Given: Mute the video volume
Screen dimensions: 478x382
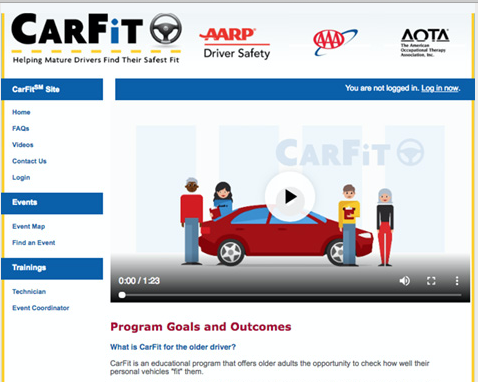Looking at the screenshot, I should 405,281.
